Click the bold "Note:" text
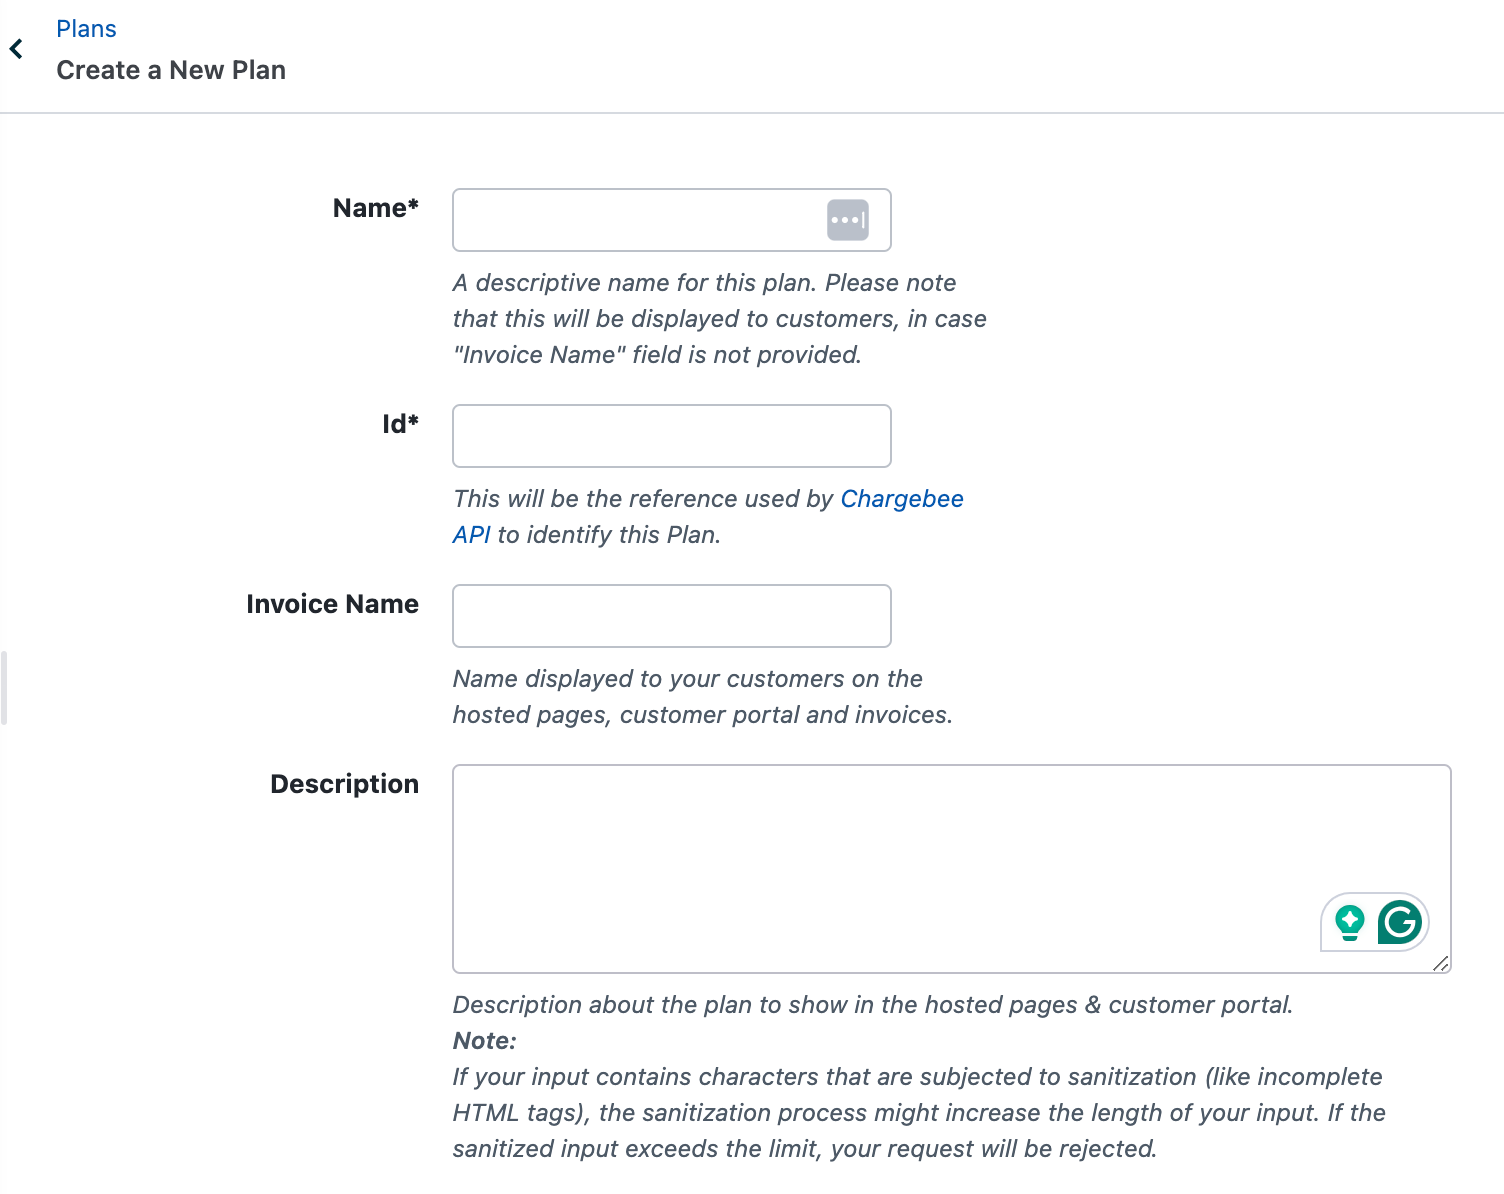The height and width of the screenshot is (1194, 1504). point(485,1041)
